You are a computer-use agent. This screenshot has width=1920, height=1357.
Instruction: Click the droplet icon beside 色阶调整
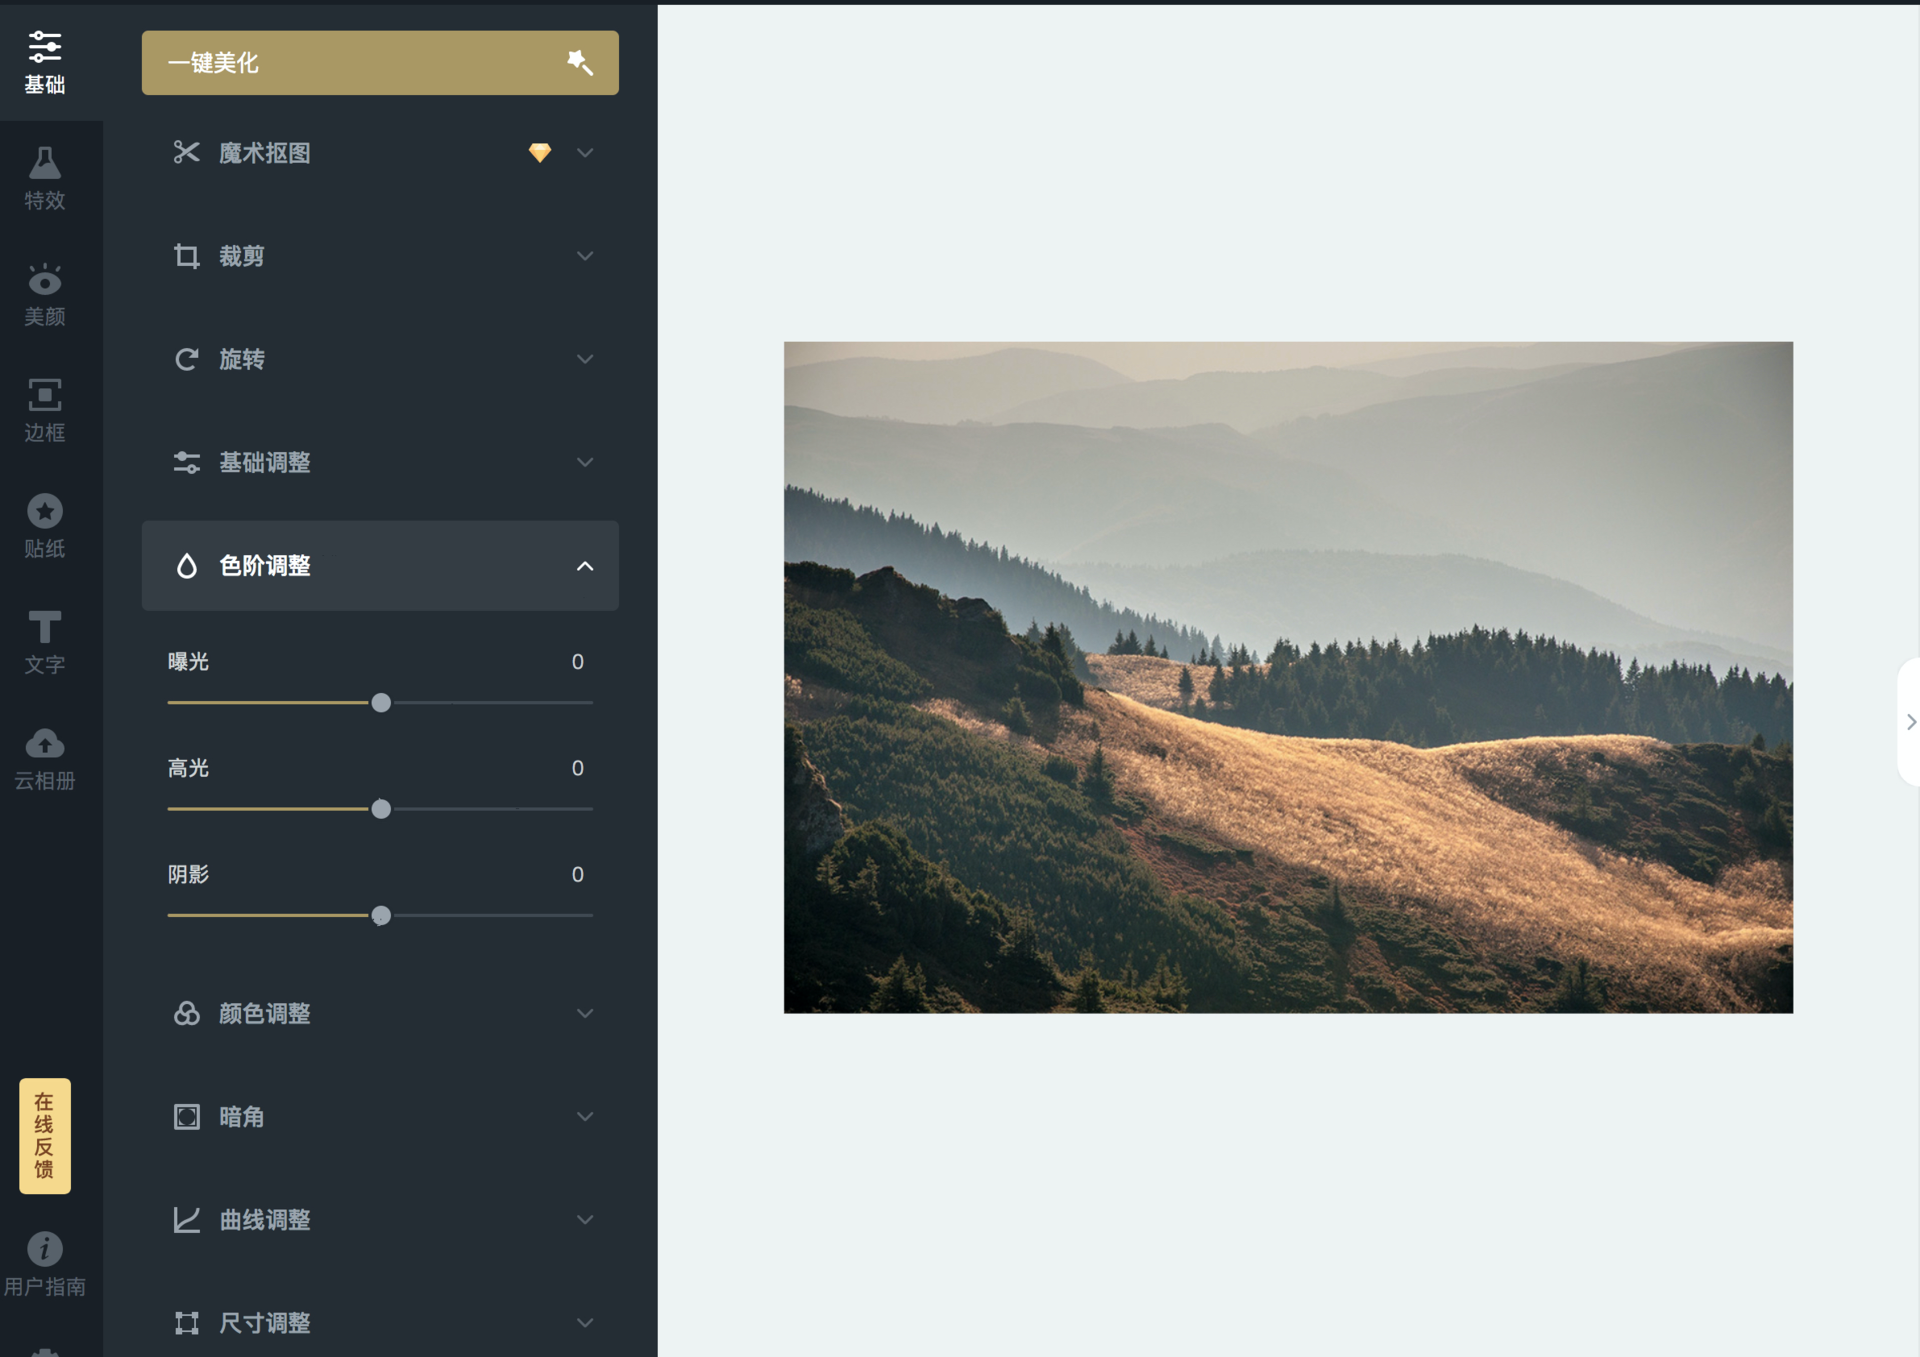187,566
